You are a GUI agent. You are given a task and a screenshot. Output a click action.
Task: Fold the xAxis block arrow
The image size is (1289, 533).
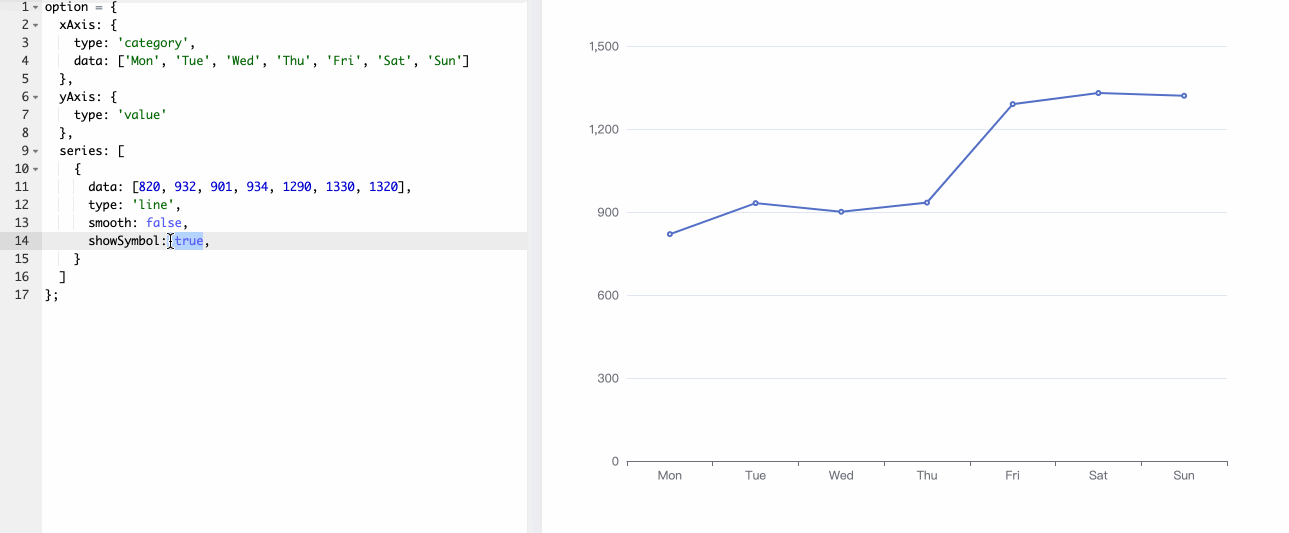point(35,25)
